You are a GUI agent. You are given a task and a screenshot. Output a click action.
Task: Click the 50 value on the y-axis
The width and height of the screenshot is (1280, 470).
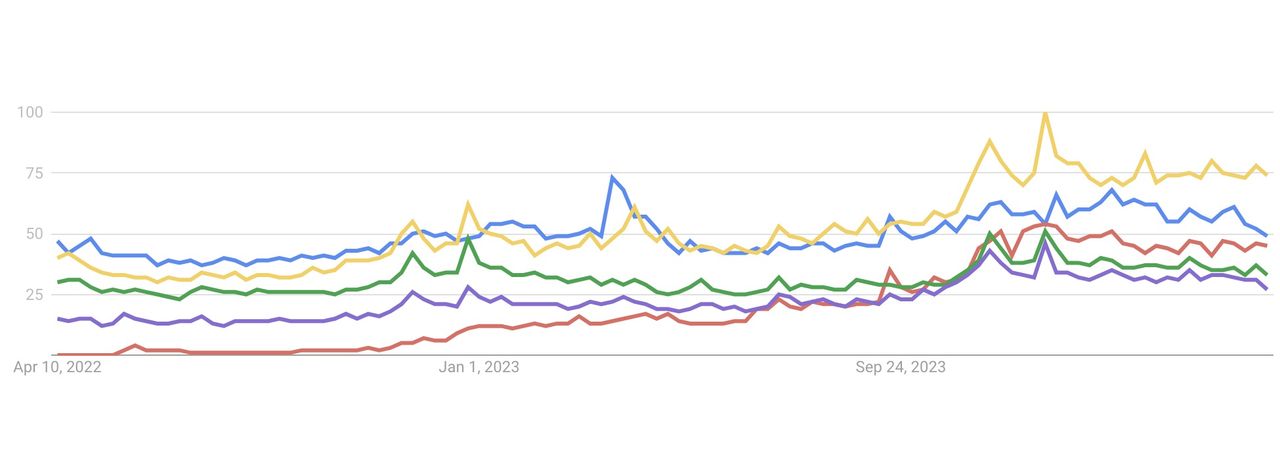[x=34, y=234]
